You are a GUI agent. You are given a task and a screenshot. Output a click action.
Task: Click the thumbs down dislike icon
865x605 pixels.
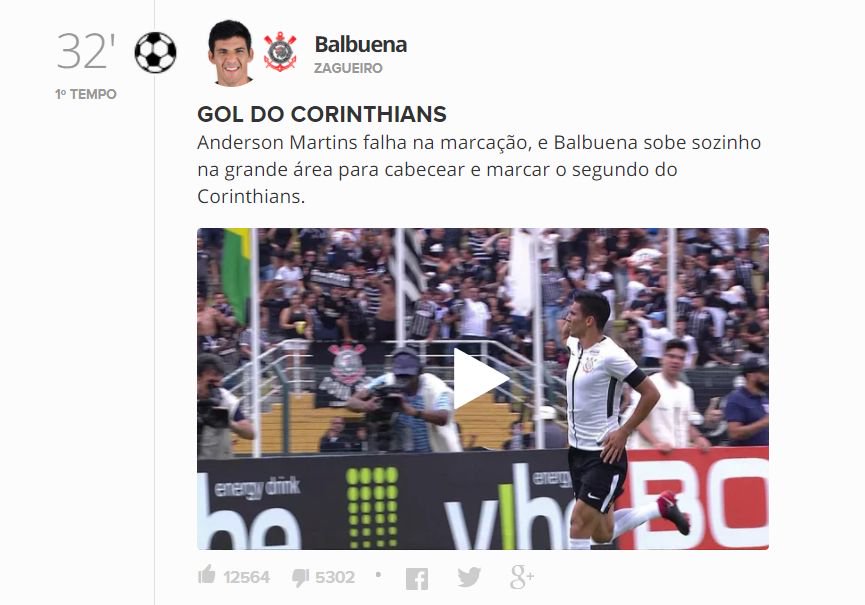tap(301, 577)
